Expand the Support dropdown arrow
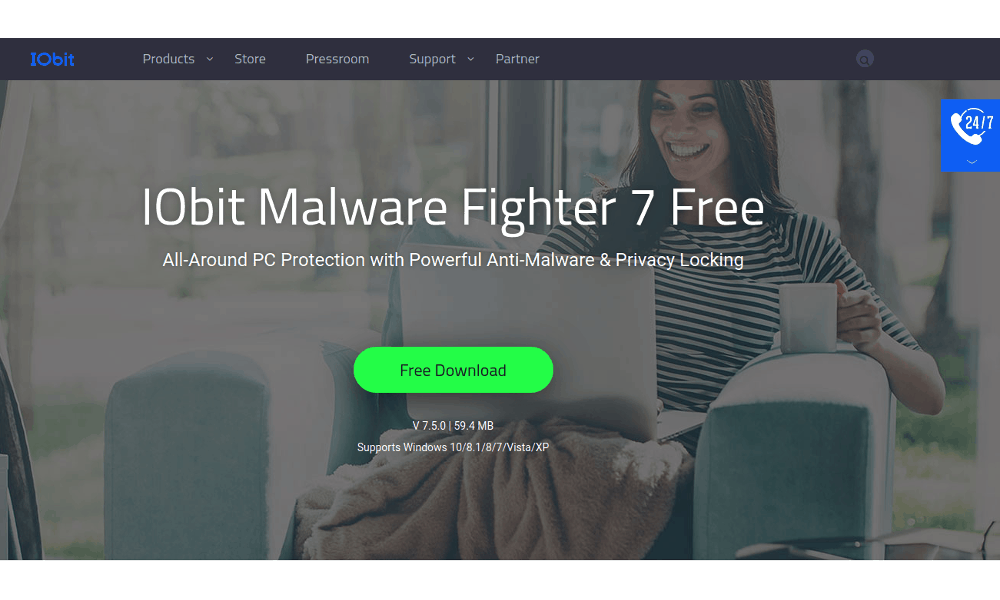 click(x=471, y=59)
